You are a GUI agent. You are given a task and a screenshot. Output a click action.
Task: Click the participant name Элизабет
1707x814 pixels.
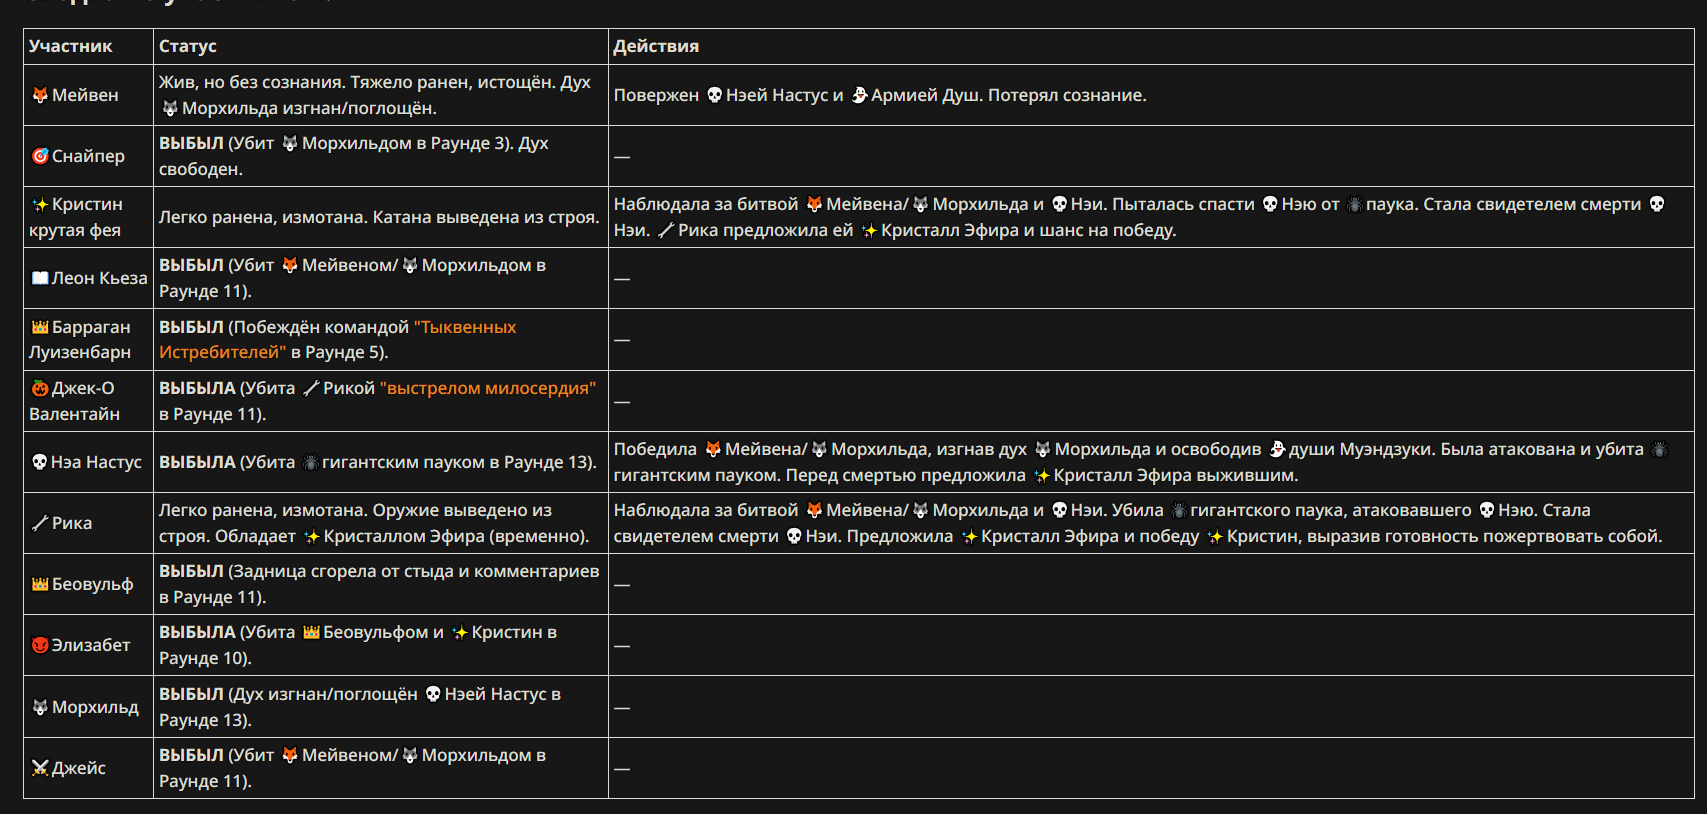(91, 645)
